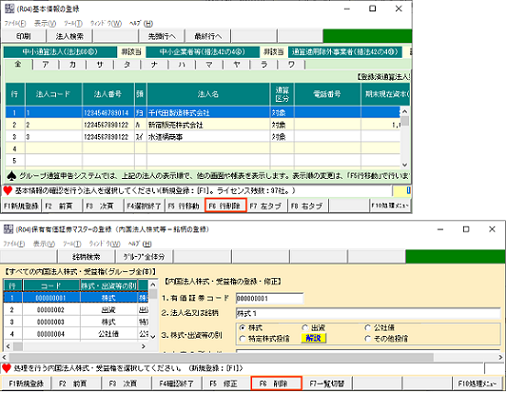Jump with the 先頭行へ button

click(x=162, y=36)
